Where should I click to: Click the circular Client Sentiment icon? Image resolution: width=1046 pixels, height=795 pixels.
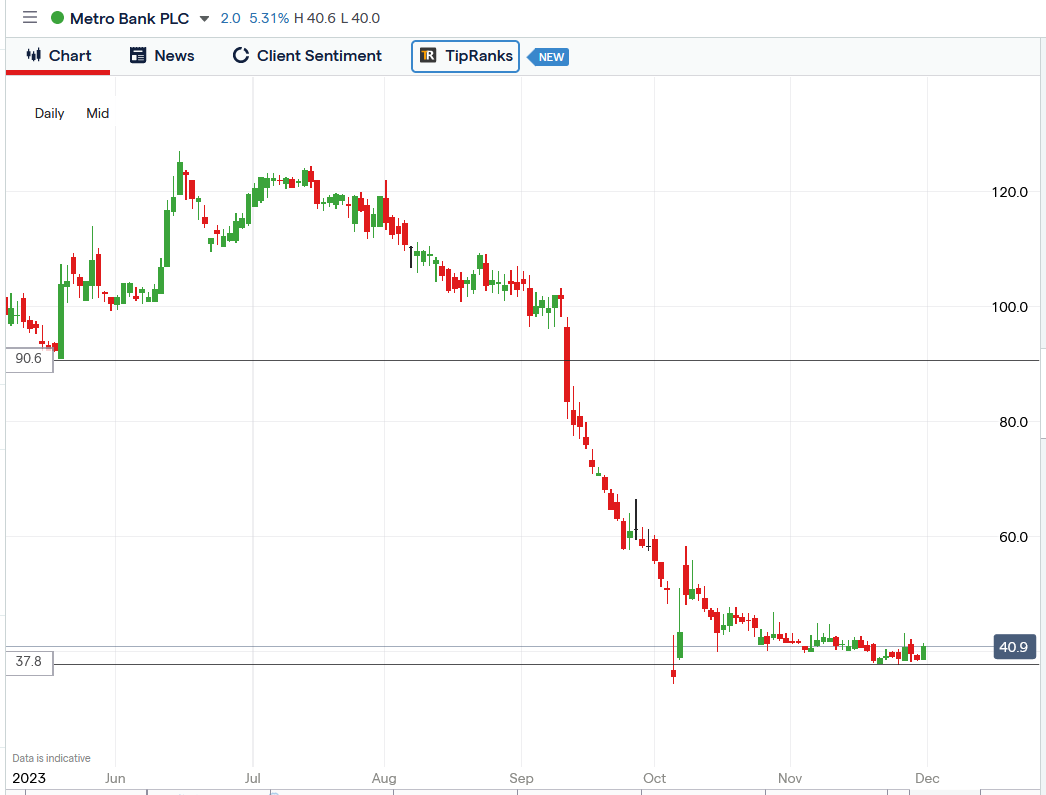(x=241, y=55)
